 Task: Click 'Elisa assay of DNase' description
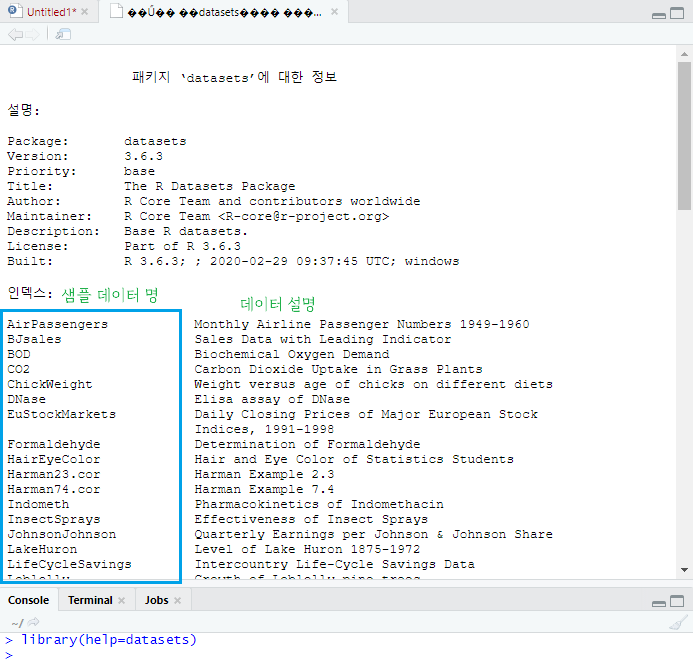click(x=272, y=400)
